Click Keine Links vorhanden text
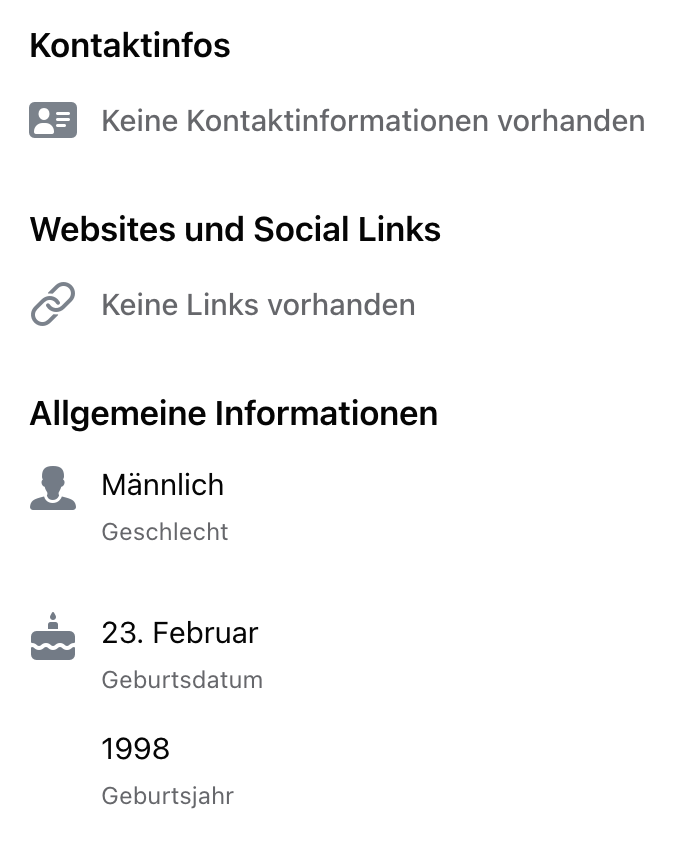This screenshot has width=676, height=844. (x=258, y=305)
